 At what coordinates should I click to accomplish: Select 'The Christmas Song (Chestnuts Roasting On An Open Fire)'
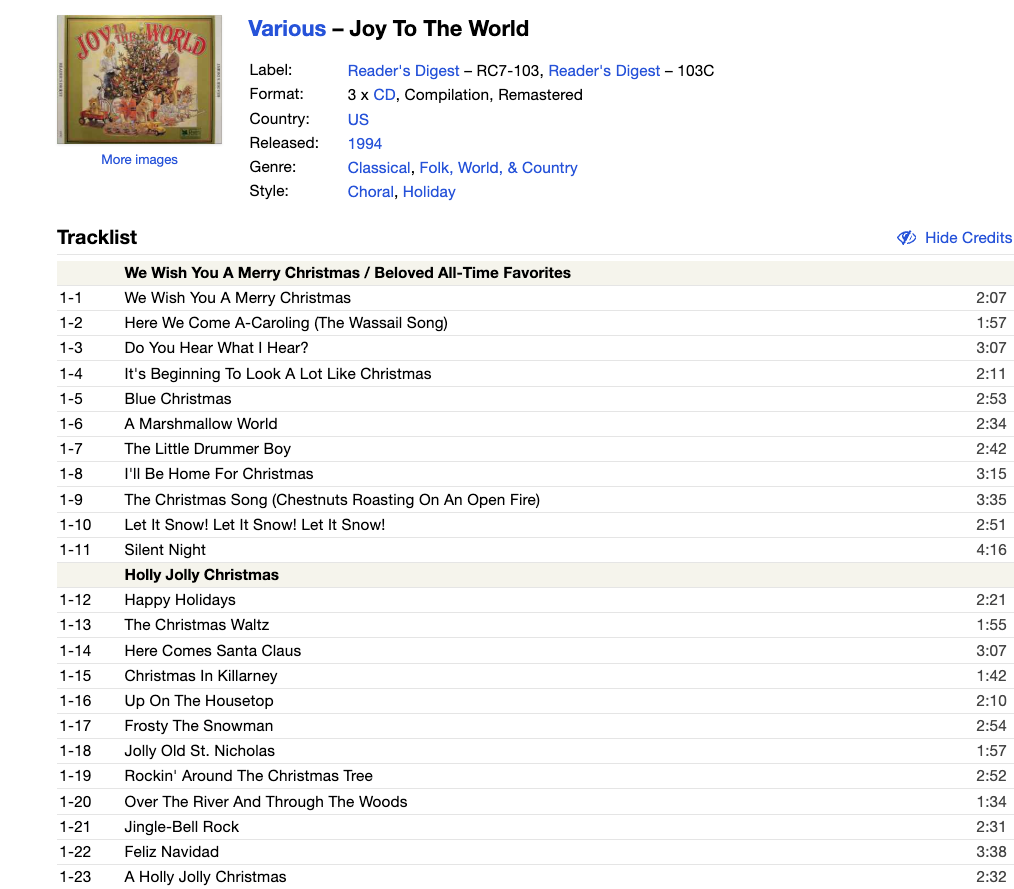(x=332, y=500)
